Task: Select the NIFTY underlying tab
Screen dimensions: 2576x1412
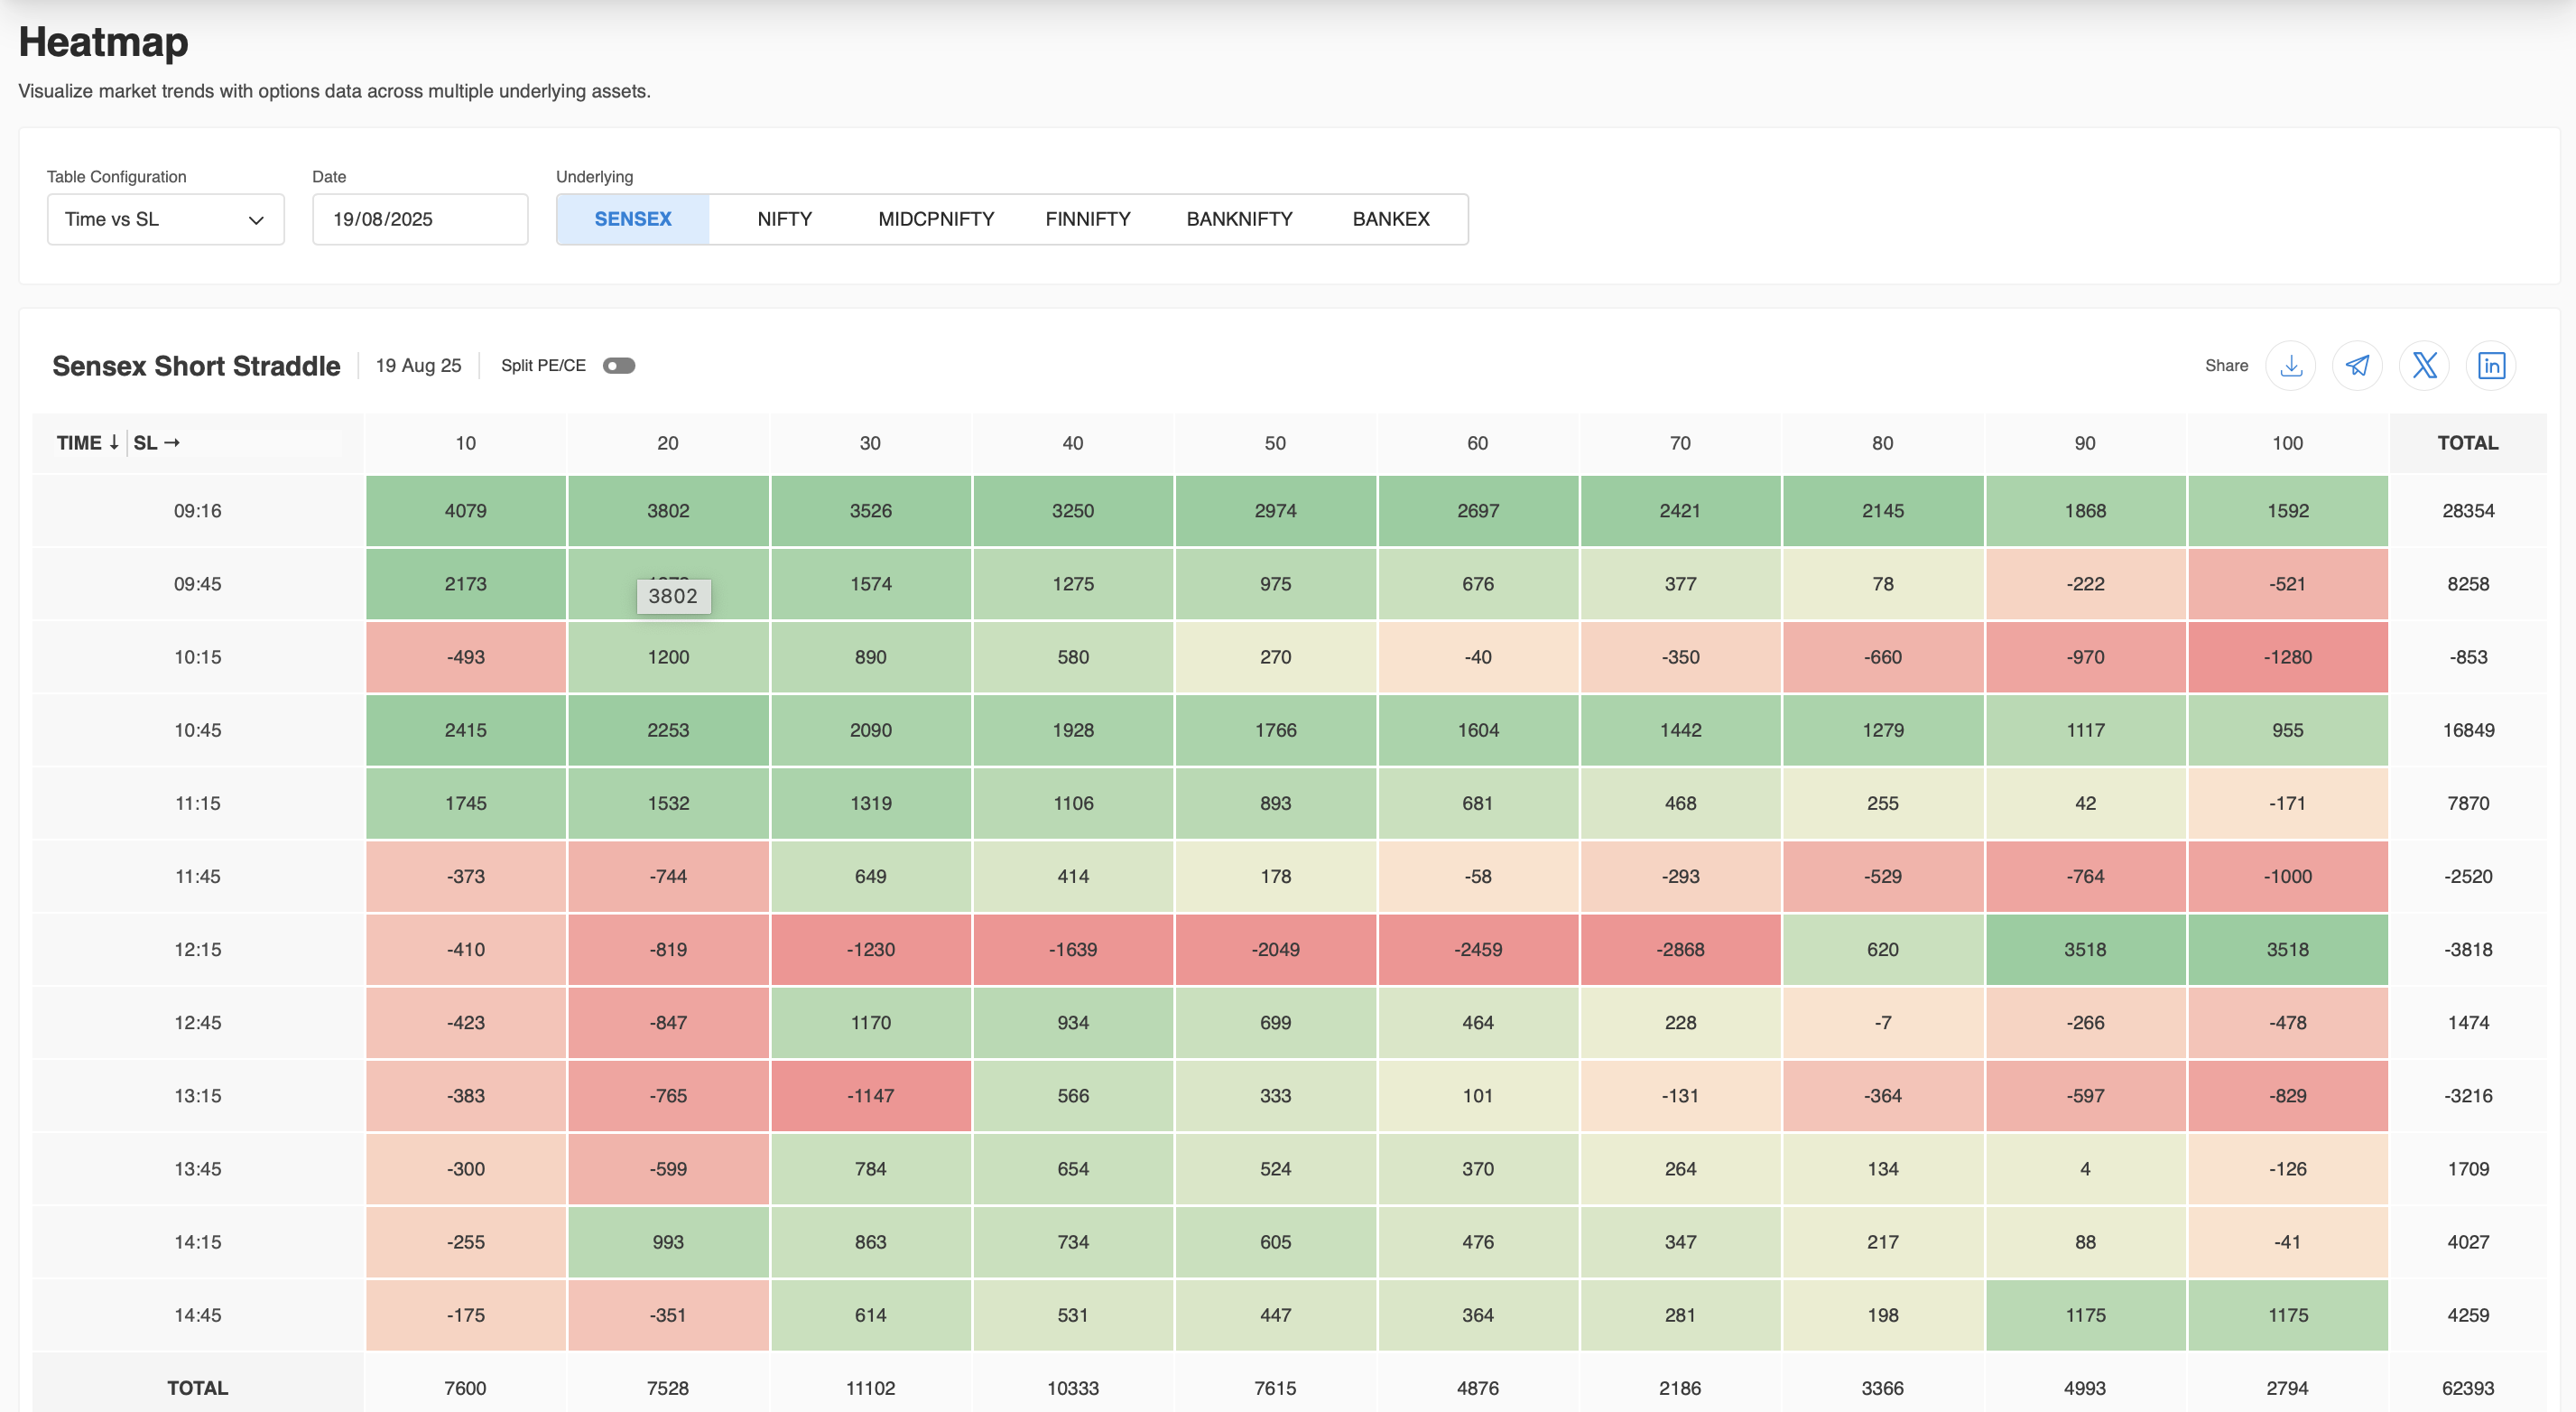Action: tap(784, 219)
